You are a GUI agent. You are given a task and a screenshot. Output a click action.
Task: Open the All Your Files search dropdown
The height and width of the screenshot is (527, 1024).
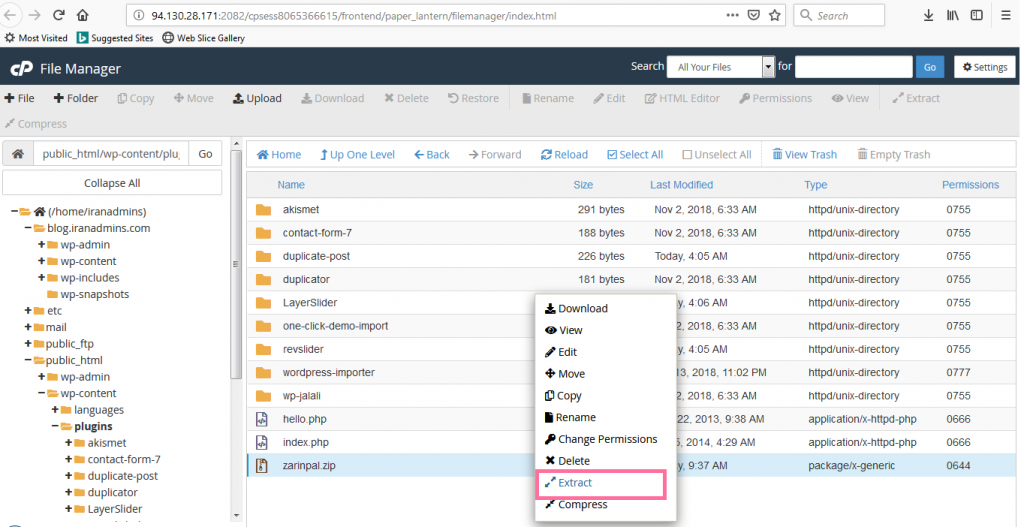pyautogui.click(x=721, y=67)
